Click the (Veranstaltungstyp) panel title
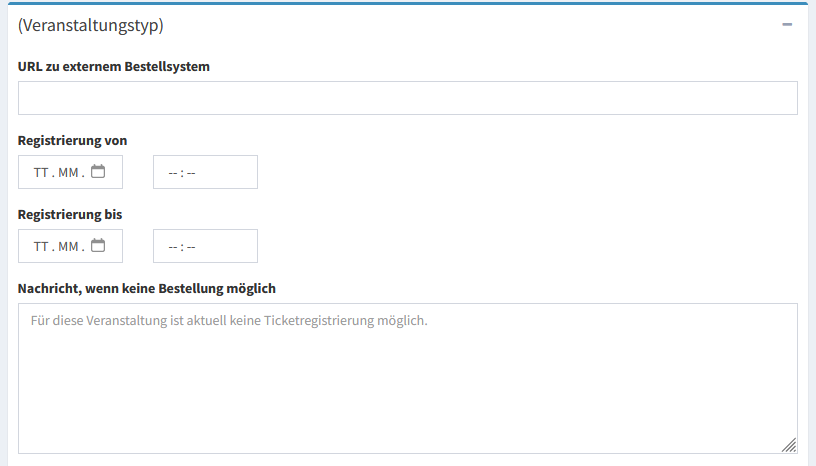The height and width of the screenshot is (466, 816). click(x=91, y=25)
